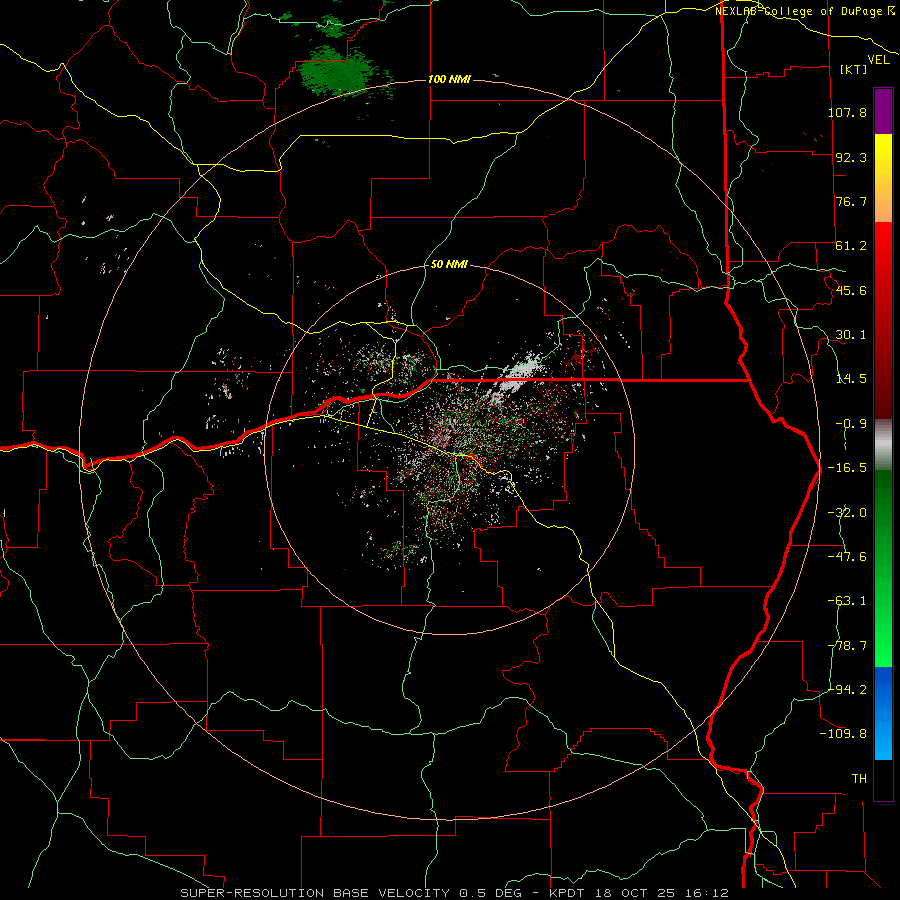Click the NEXLAB-College of DuPage credit text
The image size is (900, 900).
click(805, 11)
